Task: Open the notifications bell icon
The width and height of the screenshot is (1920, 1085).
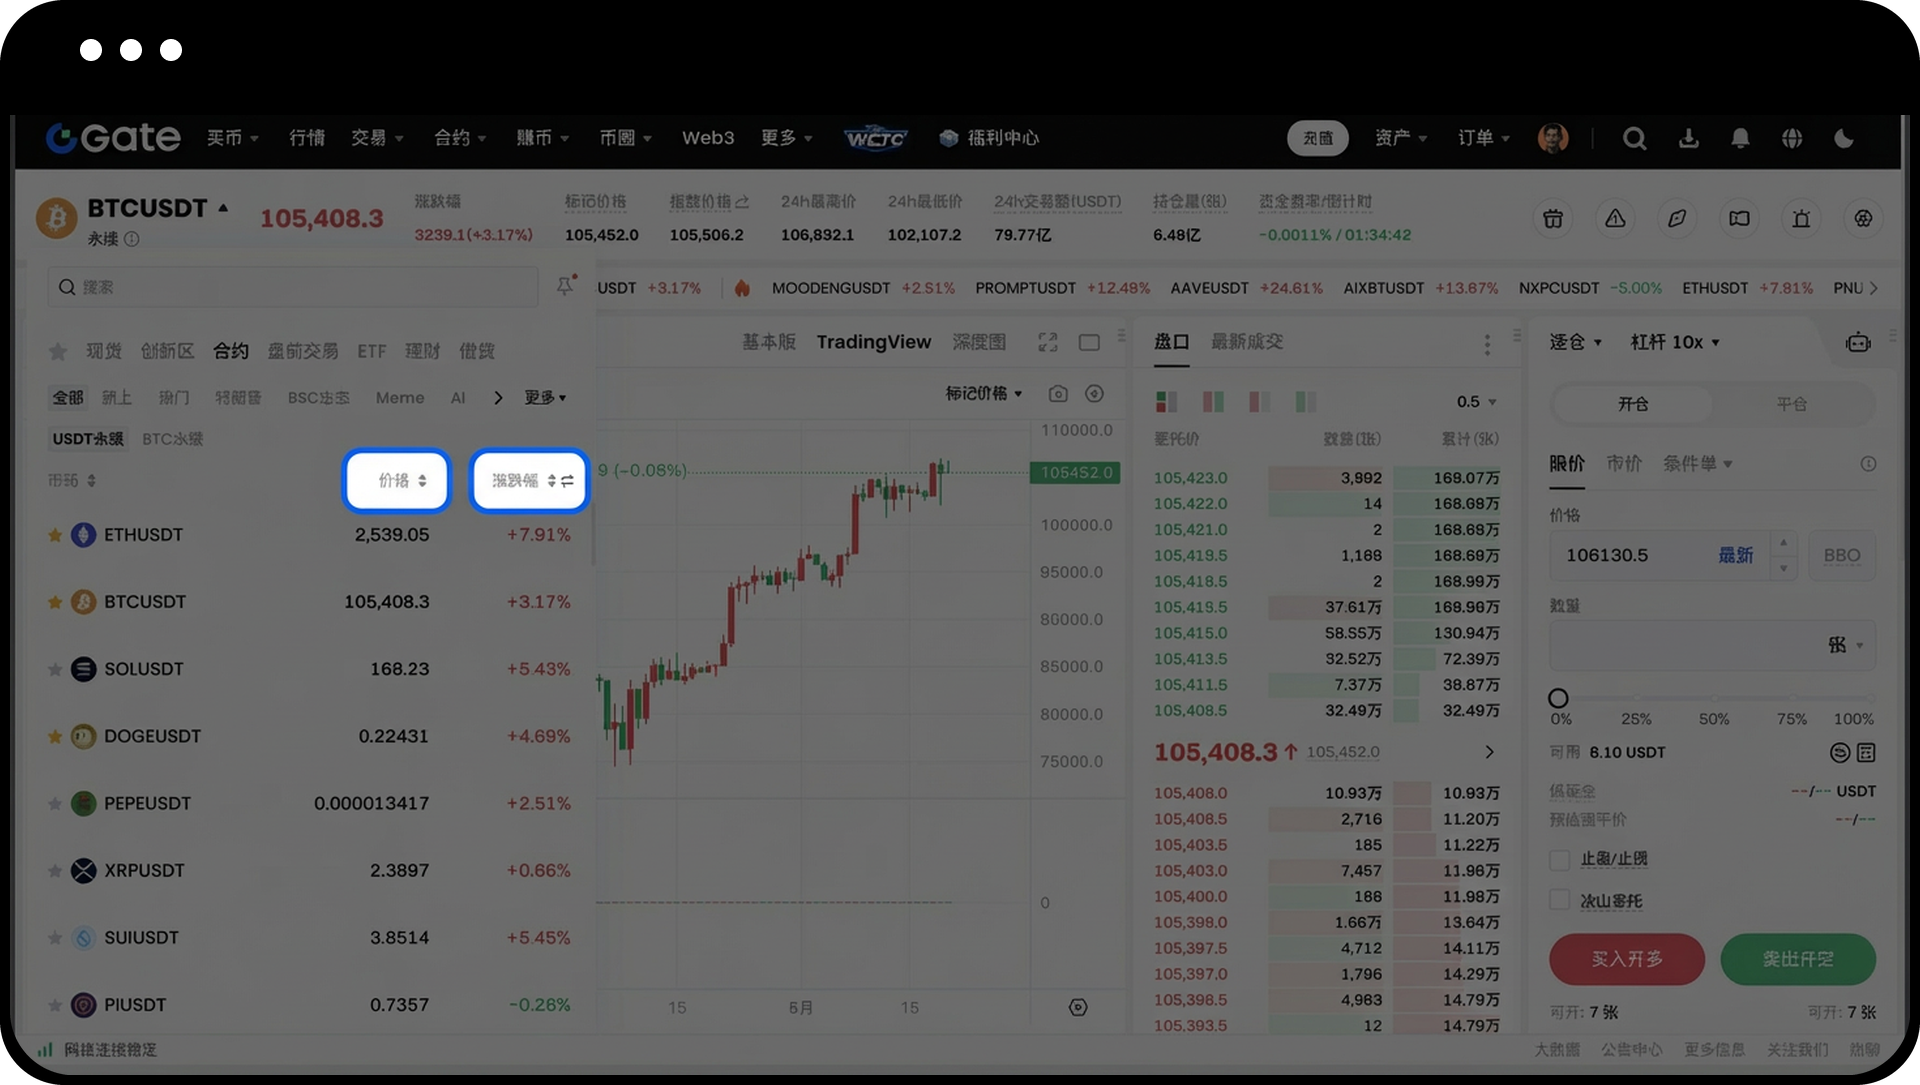Action: click(x=1740, y=139)
